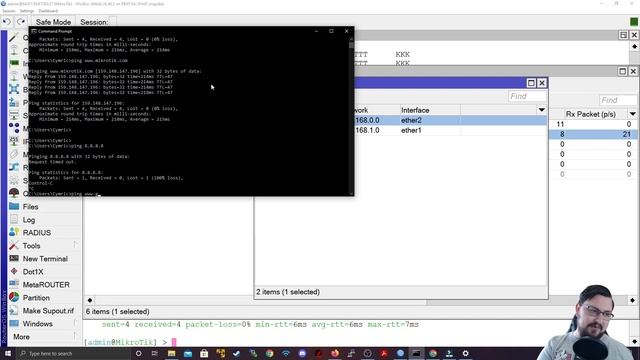Viewport: 640px width, 360px height.
Task: Click Make Supout.rif in sidebar
Action: tap(48, 311)
